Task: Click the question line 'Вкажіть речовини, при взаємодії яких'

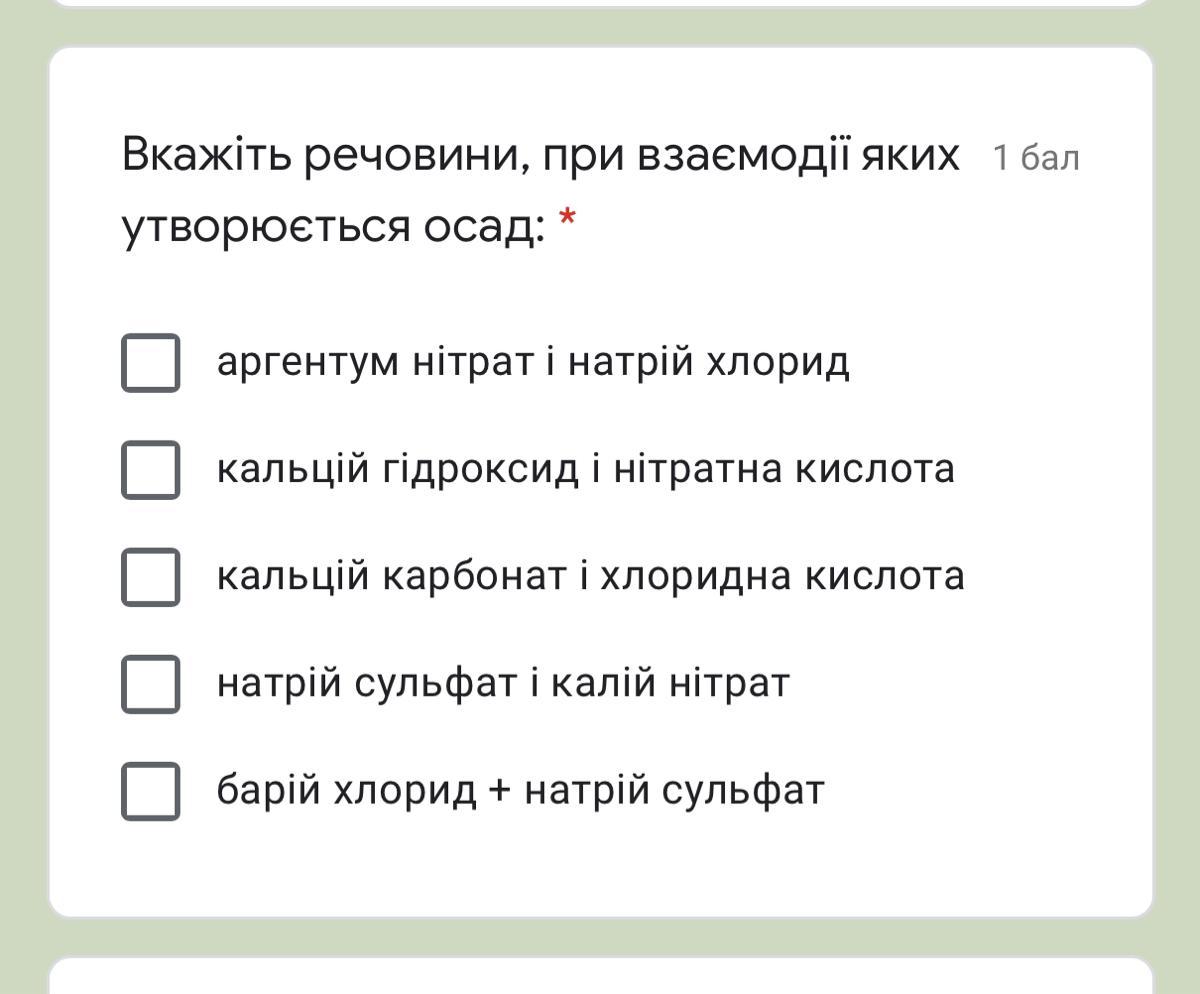Action: (540, 156)
